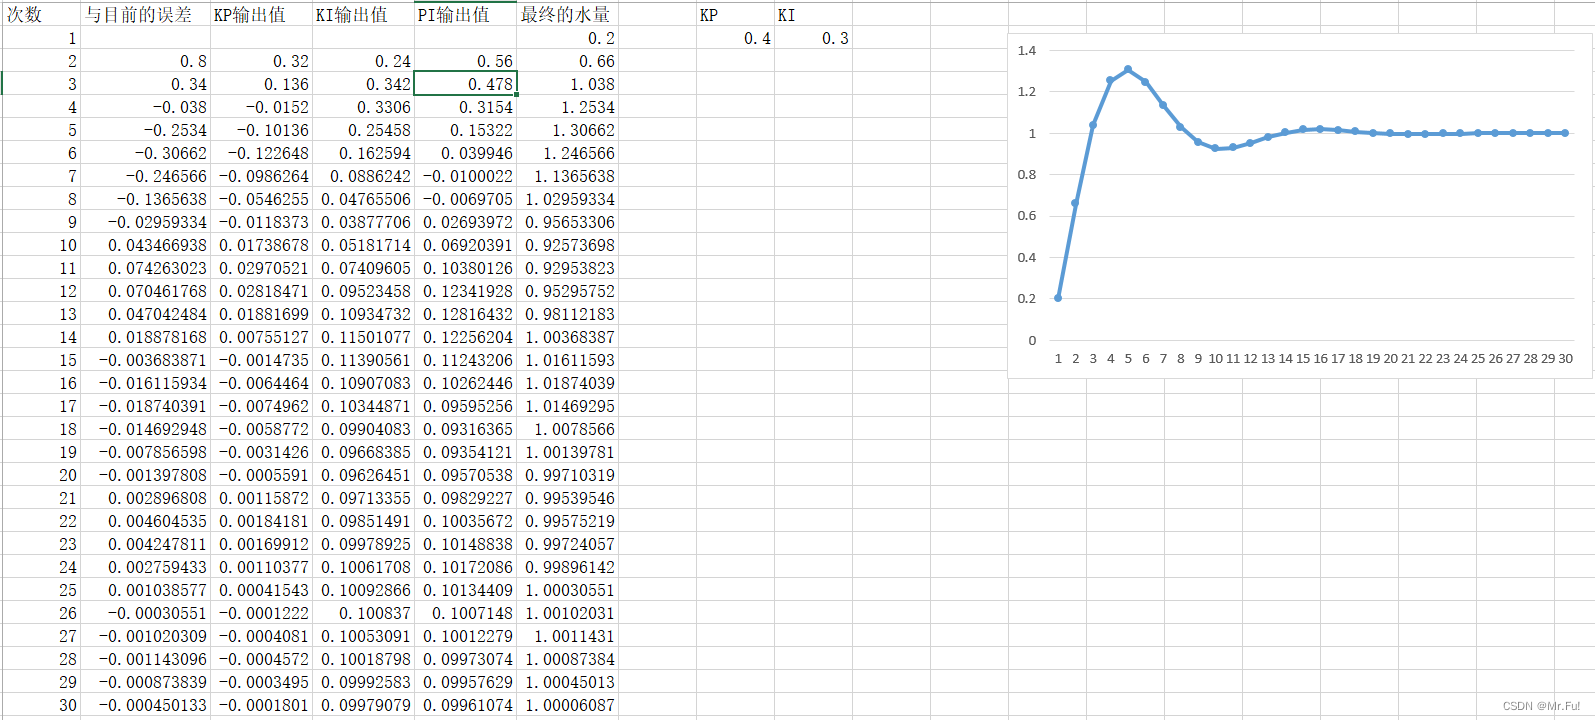Select the cell with value -0.0152
Viewport: 1595px width, 720px height.
(x=261, y=107)
